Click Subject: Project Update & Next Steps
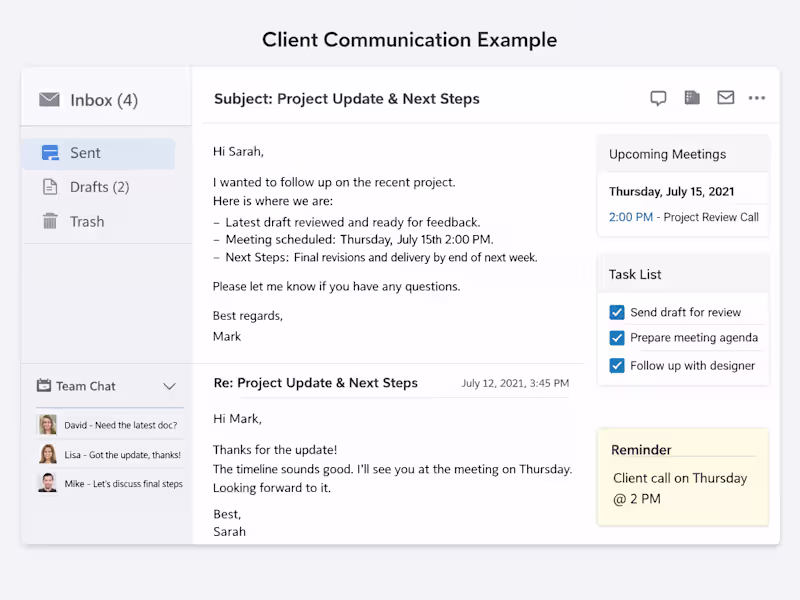This screenshot has height=600, width=800. click(346, 98)
